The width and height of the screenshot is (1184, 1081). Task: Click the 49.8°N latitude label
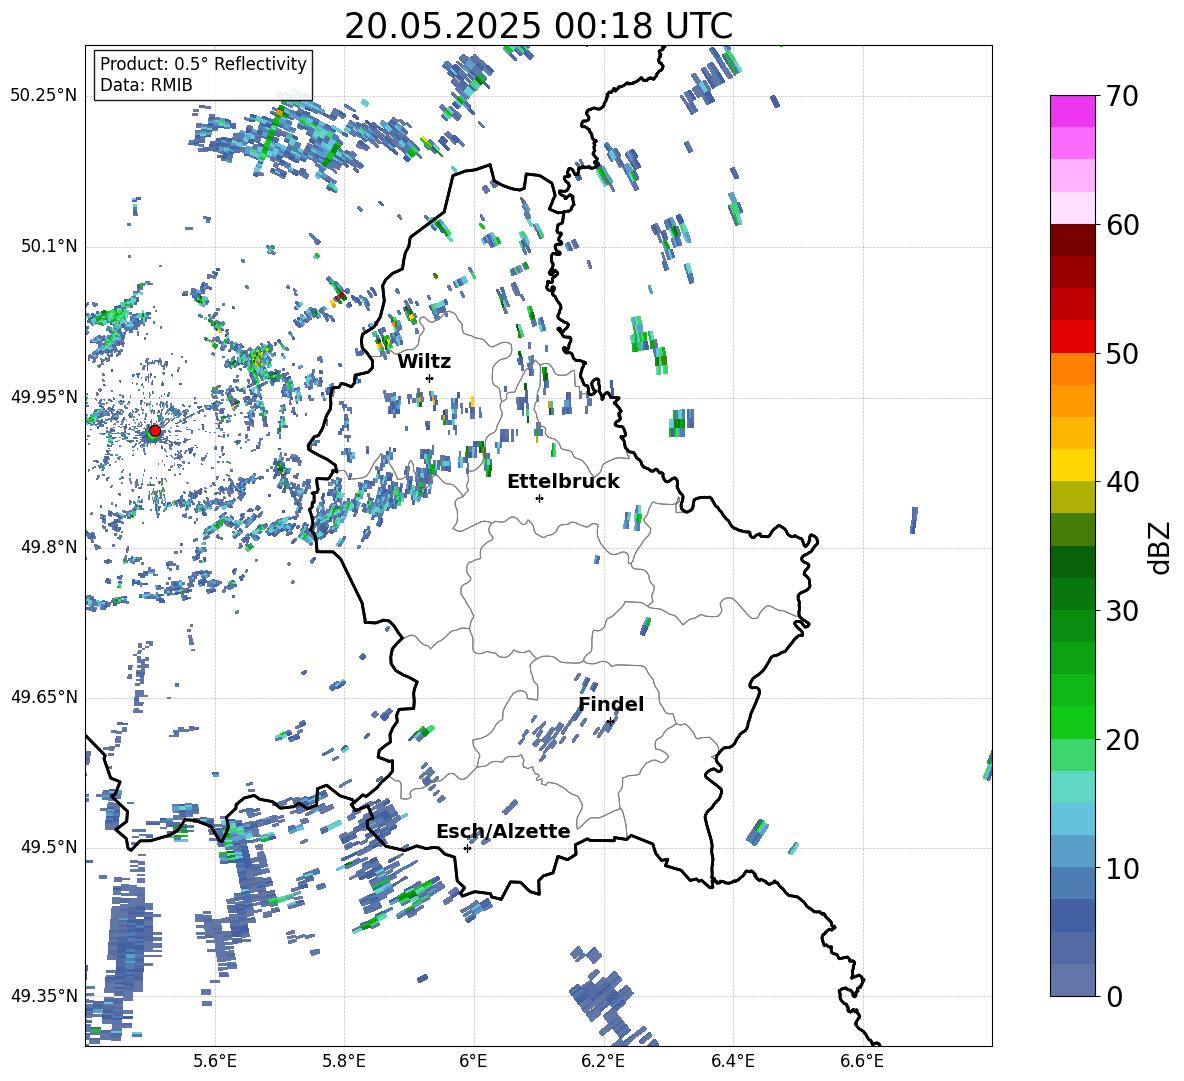[x=48, y=547]
